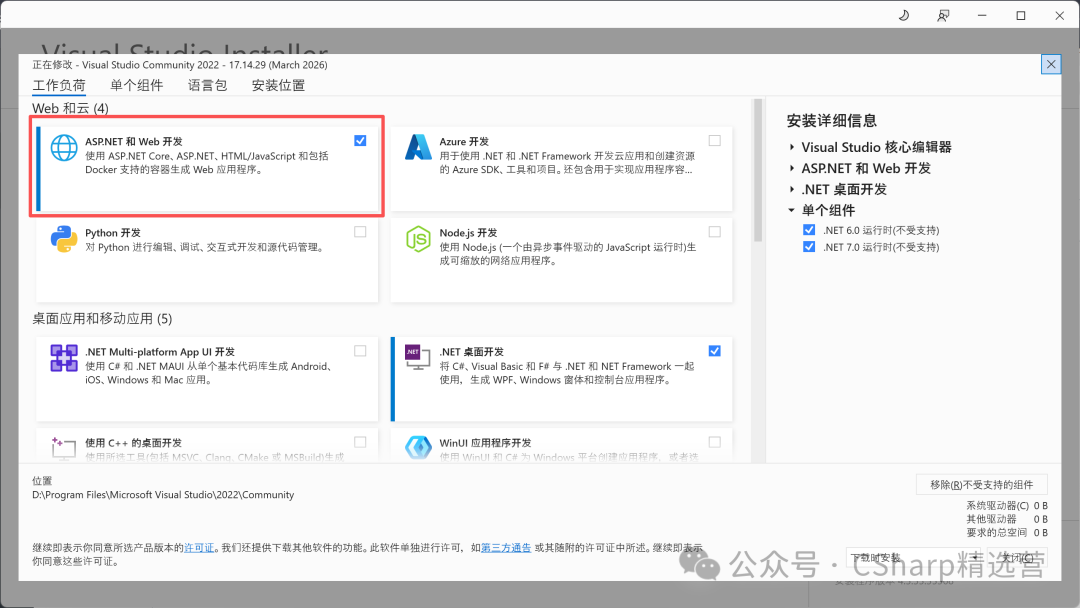Toggle the dark theme moon icon

click(x=904, y=15)
